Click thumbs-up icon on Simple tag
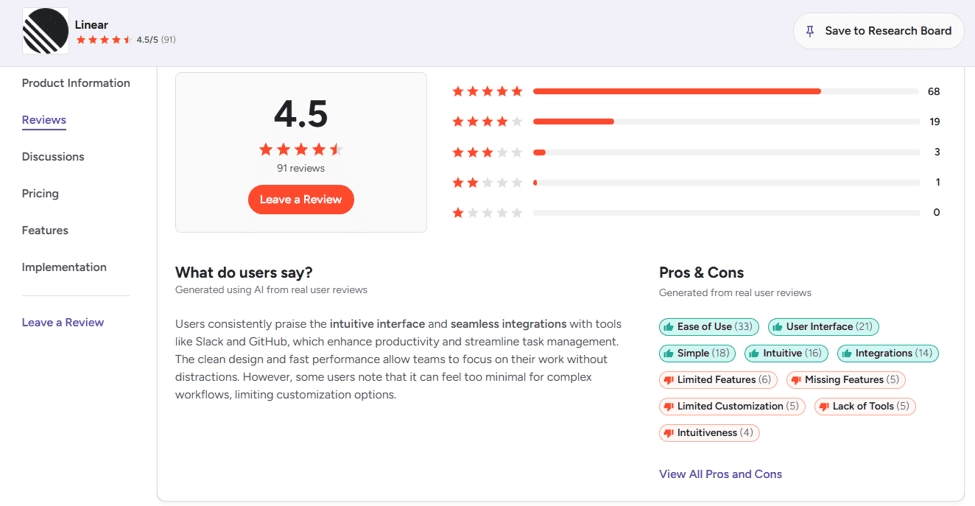This screenshot has width=975, height=506. (668, 354)
